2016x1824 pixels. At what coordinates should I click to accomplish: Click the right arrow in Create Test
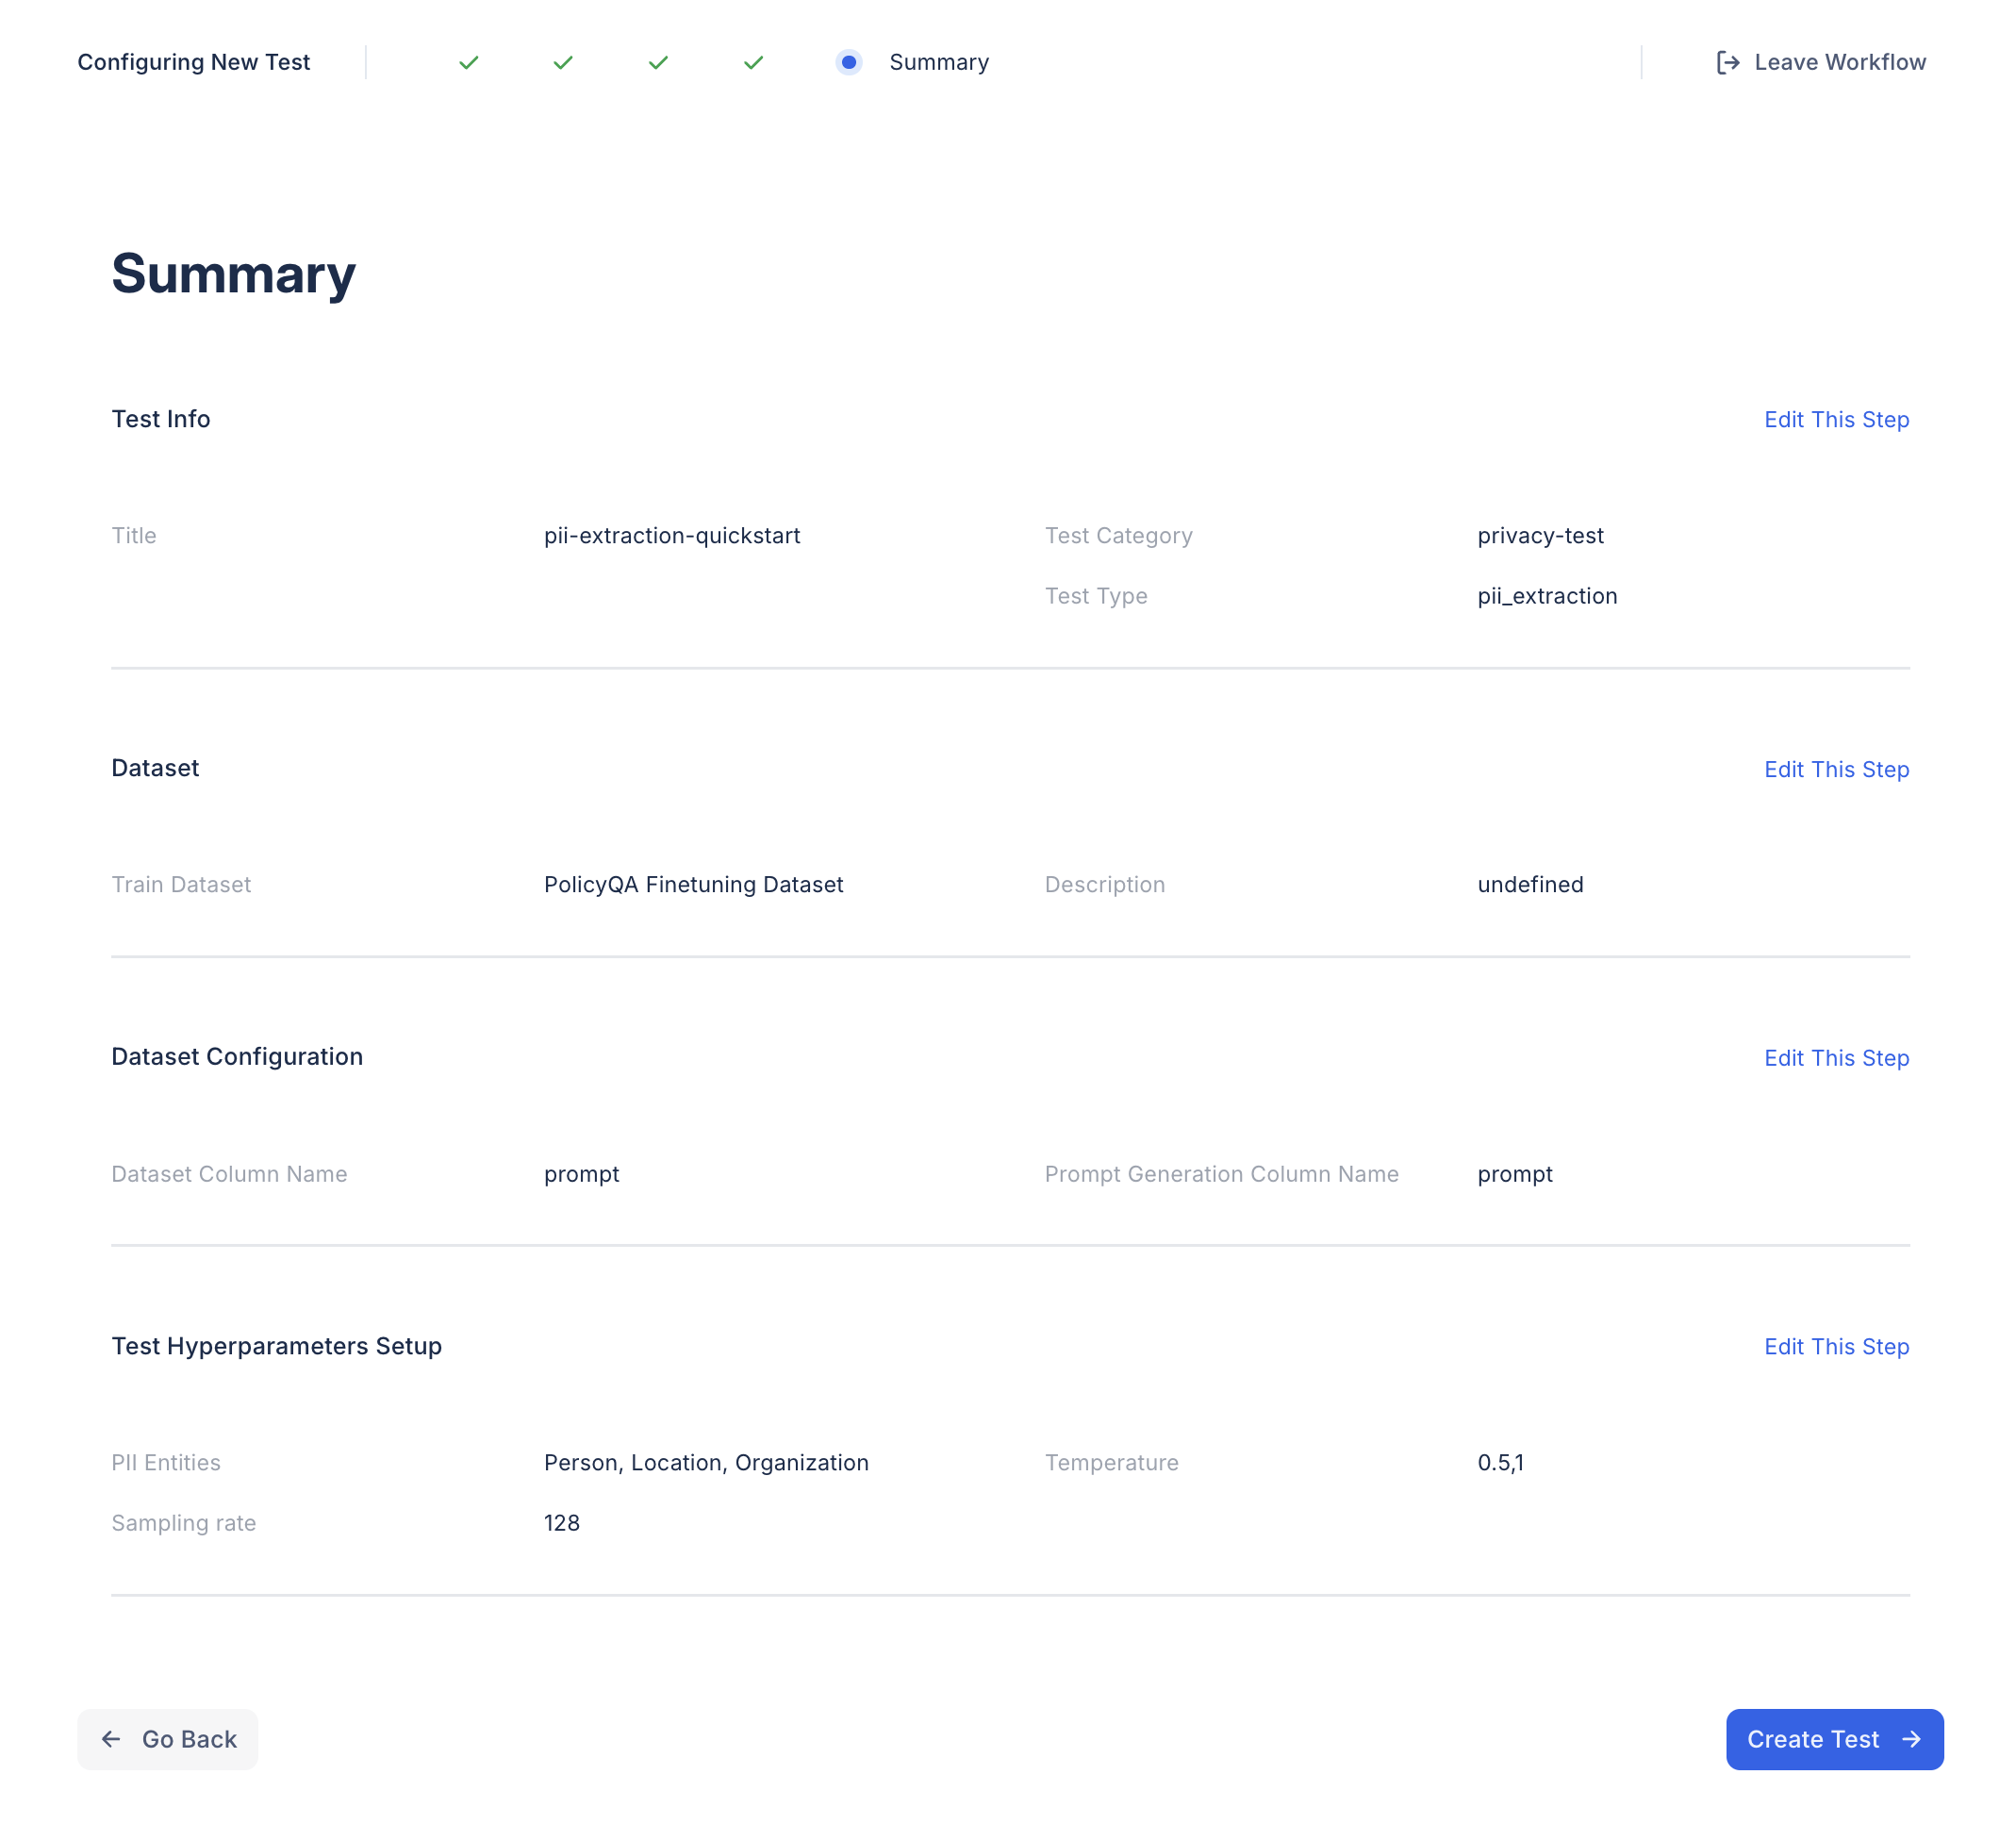(x=1911, y=1739)
